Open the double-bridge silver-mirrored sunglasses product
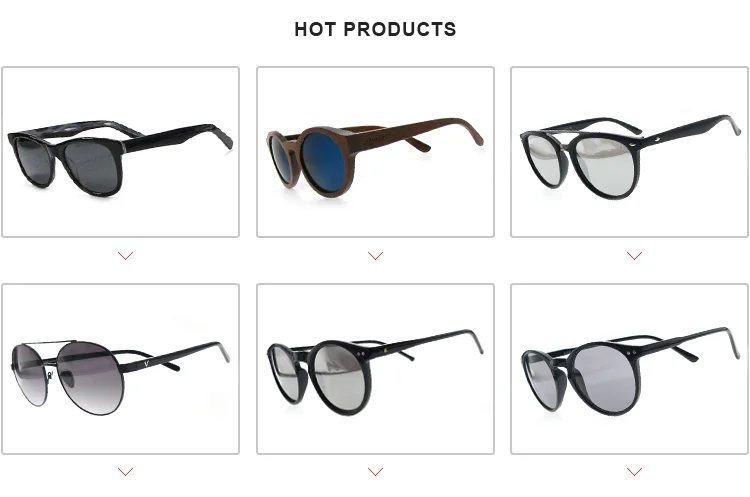The height and width of the screenshot is (497, 750). point(629,152)
